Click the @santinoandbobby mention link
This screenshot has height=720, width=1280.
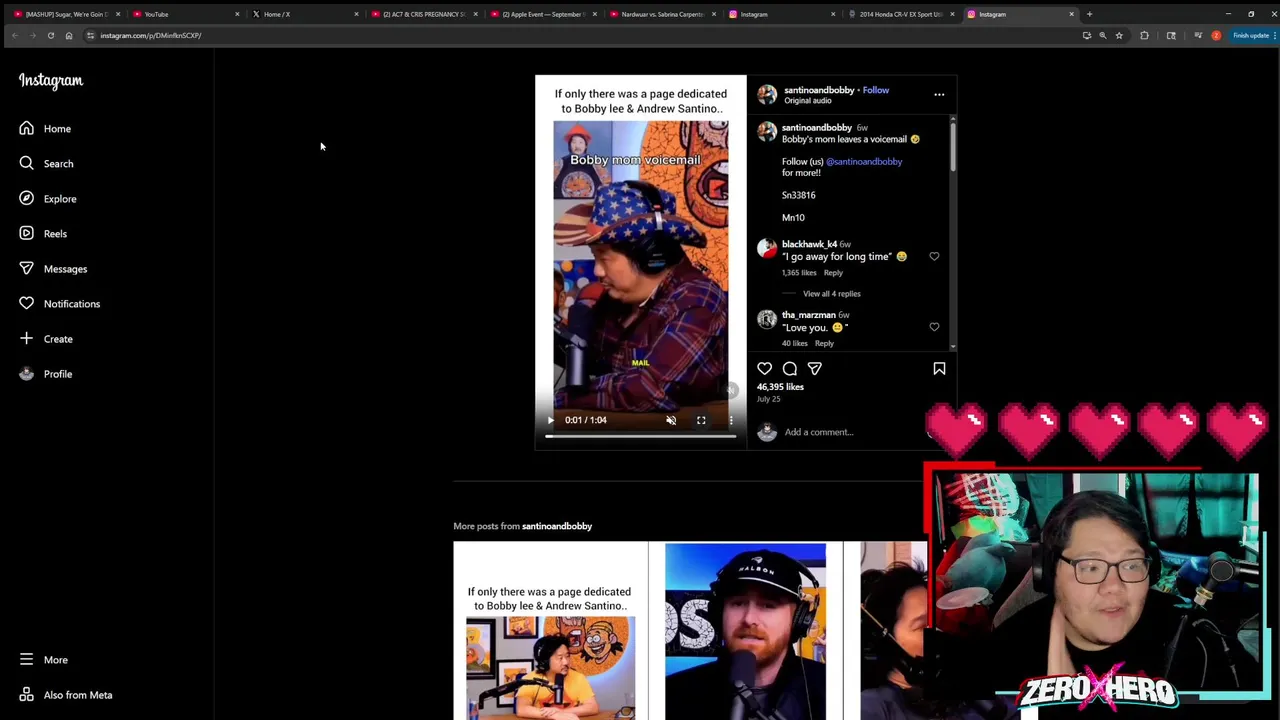864,161
